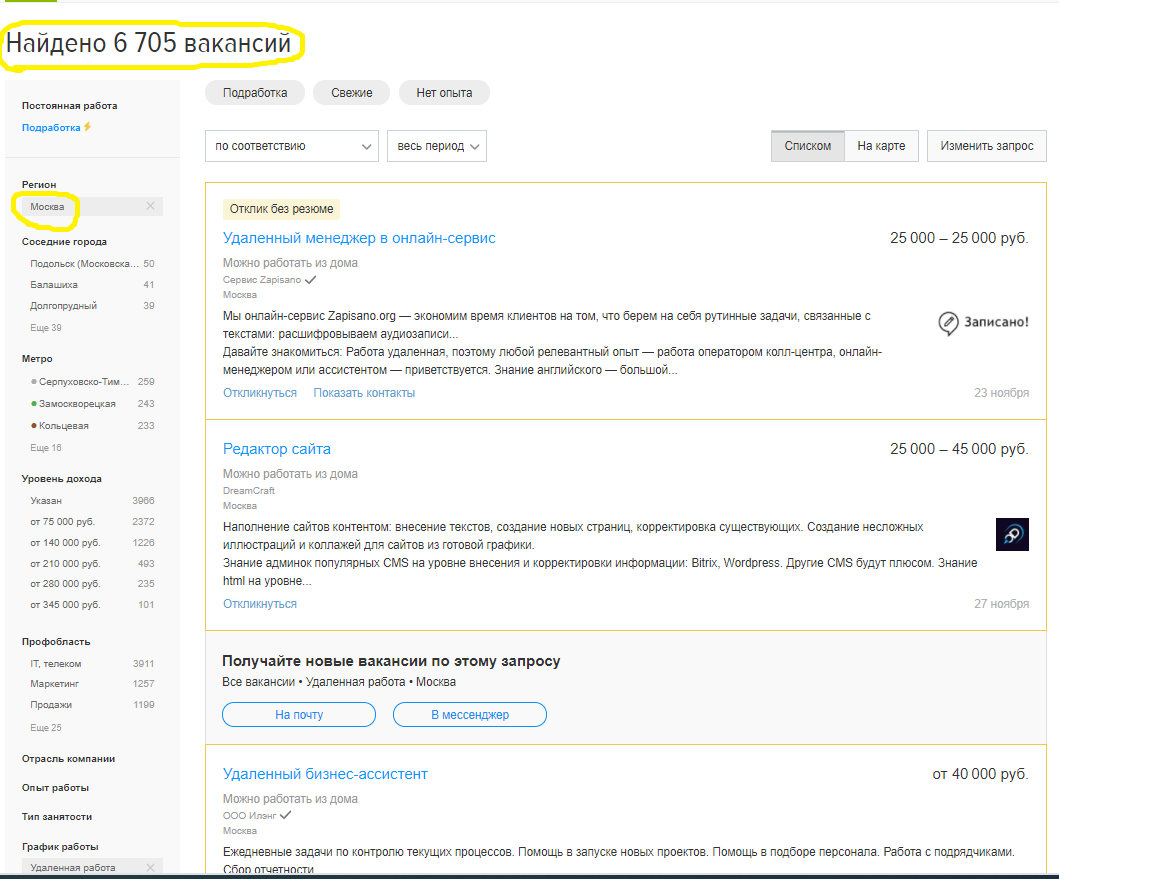Remove the Удаленная работа filter using the X

click(x=150, y=867)
